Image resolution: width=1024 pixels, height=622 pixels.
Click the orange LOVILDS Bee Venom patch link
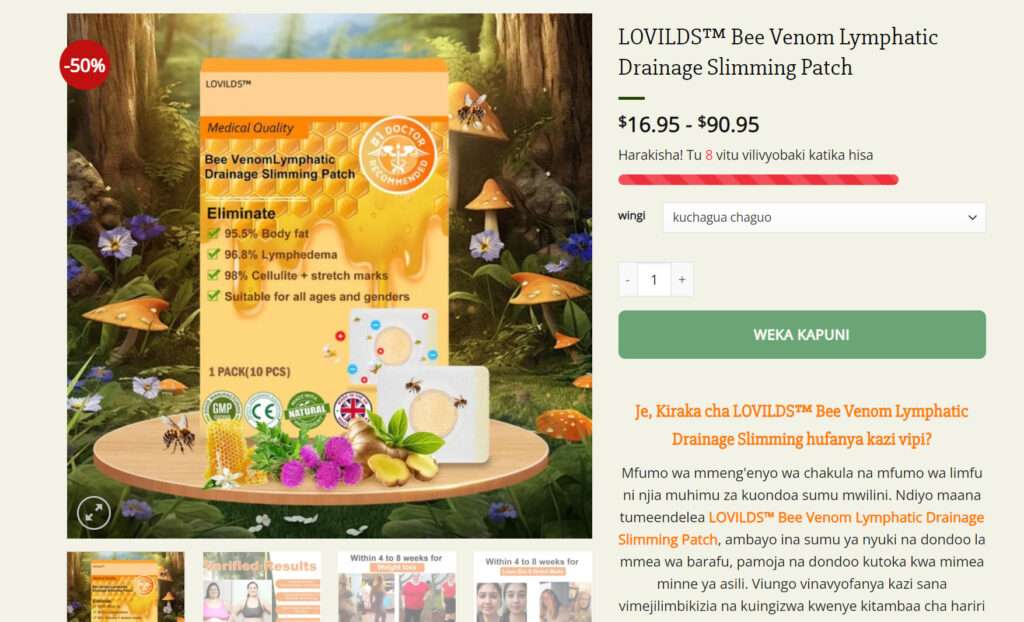click(x=801, y=528)
